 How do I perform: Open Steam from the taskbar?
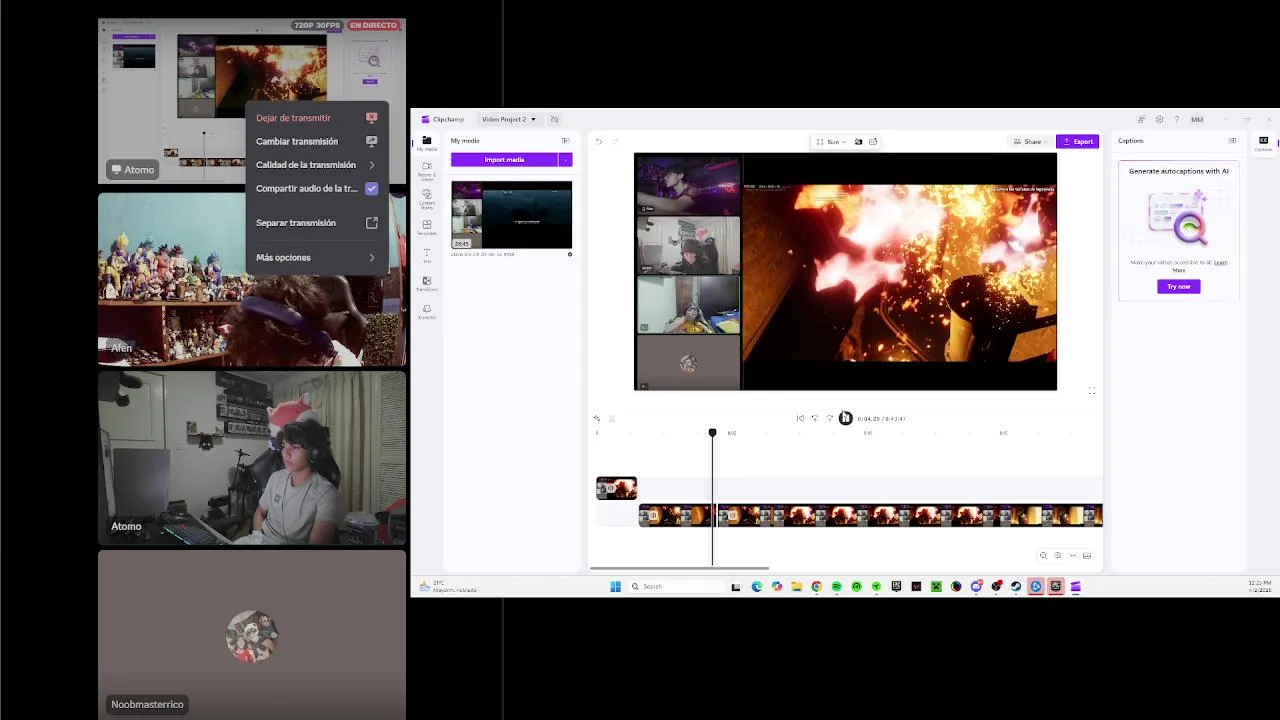point(1016,586)
